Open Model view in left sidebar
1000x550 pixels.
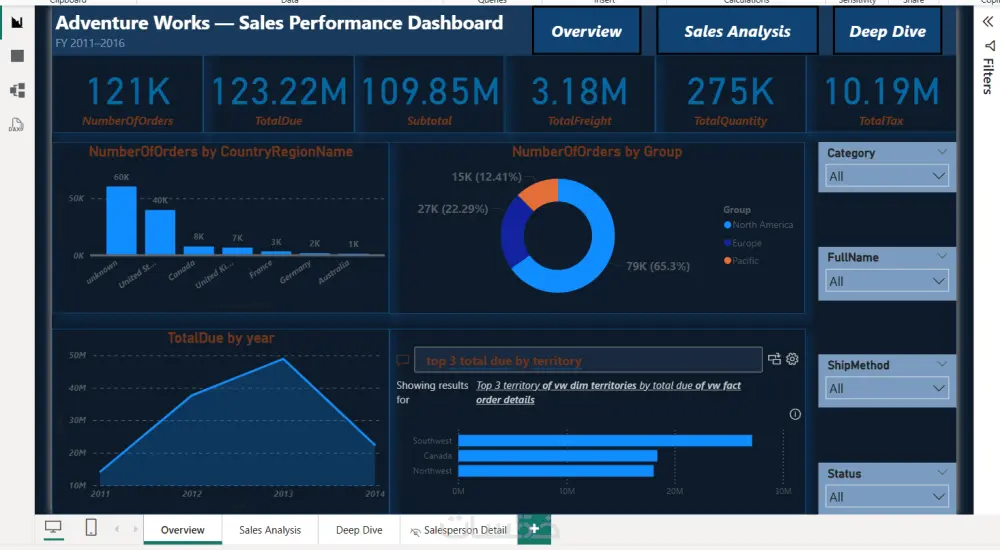click(x=17, y=90)
